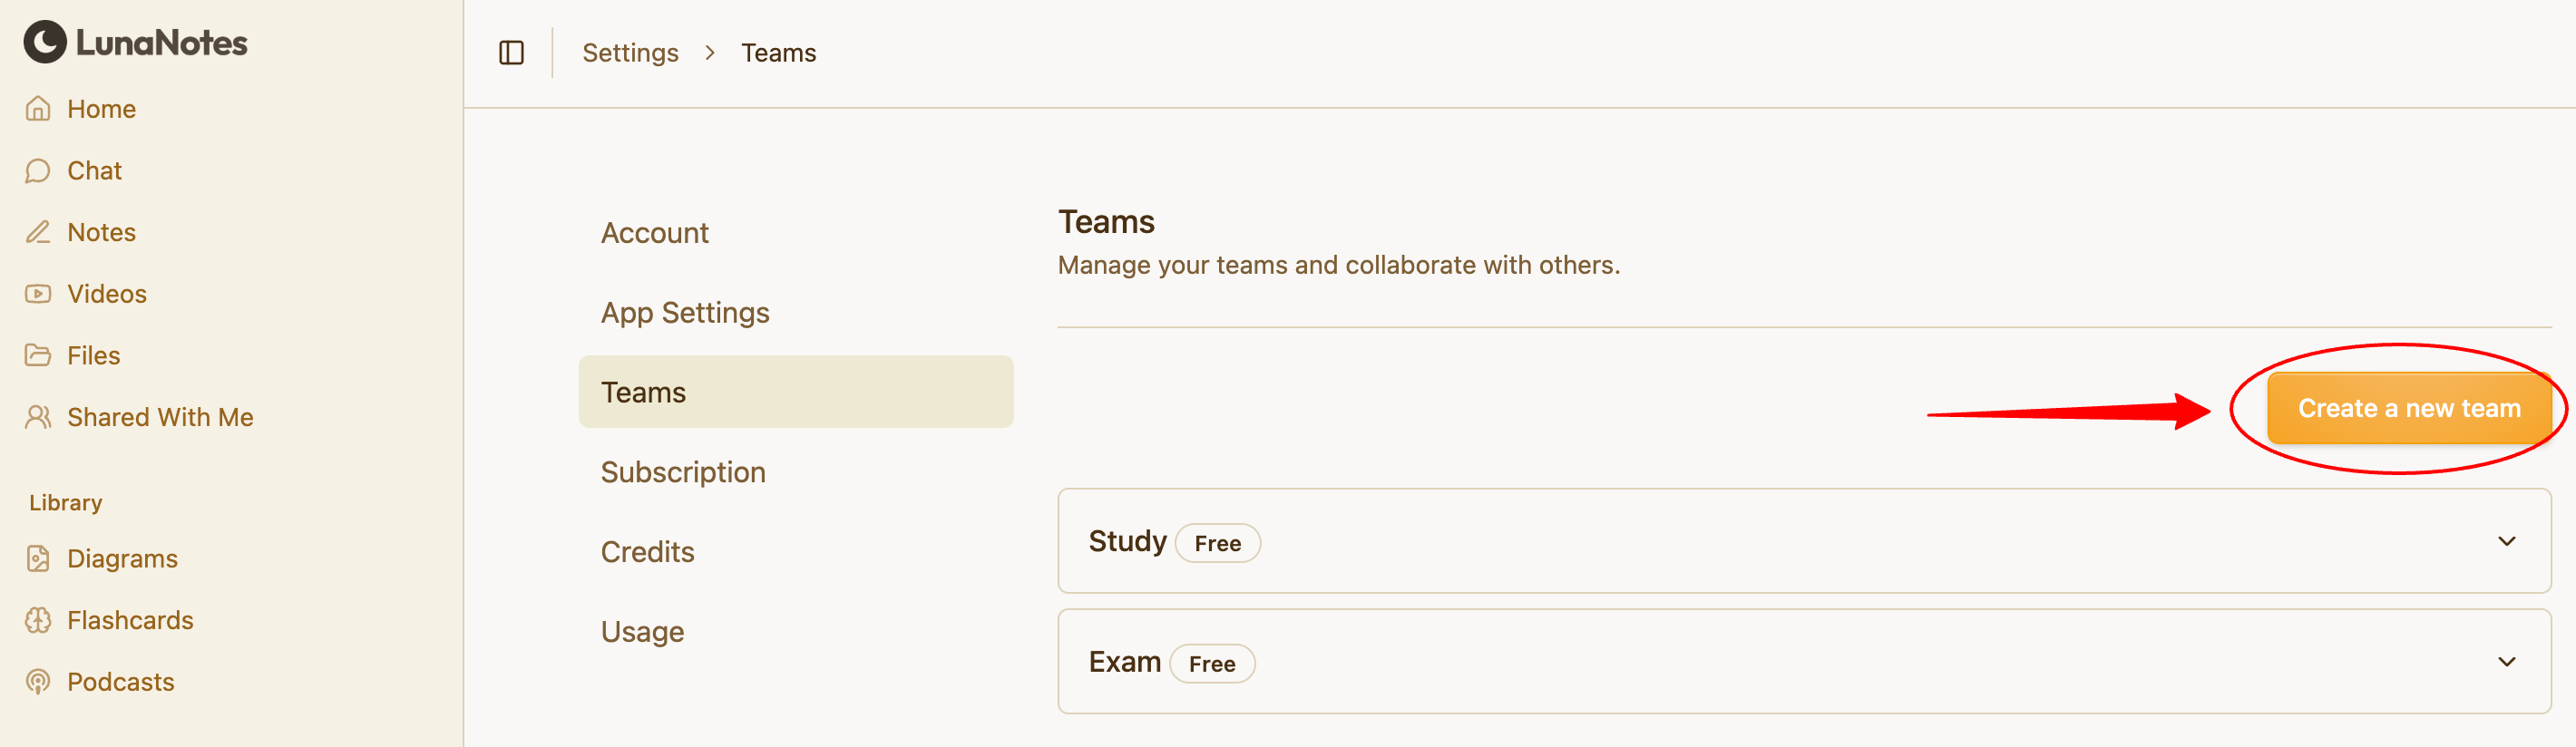Click the Home house icon
This screenshot has height=747, width=2576.
pyautogui.click(x=38, y=109)
